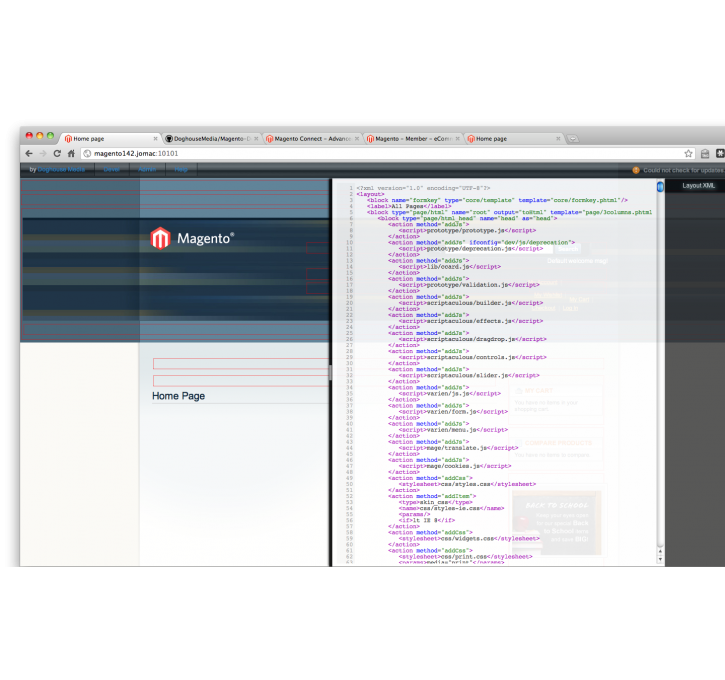725x680 pixels.
Task: Click the varien/menu.js script line
Action: click(x=453, y=430)
